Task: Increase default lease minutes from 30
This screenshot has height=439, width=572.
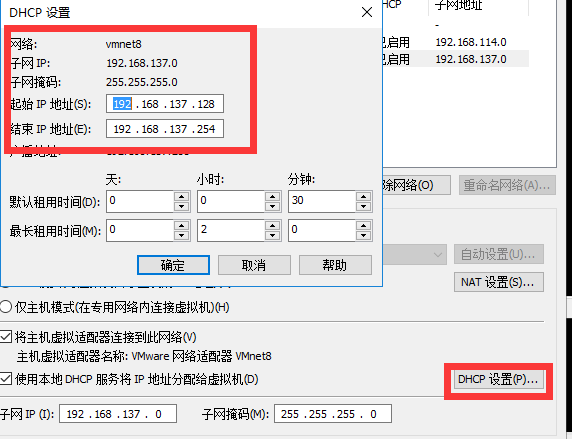Action: point(363,196)
